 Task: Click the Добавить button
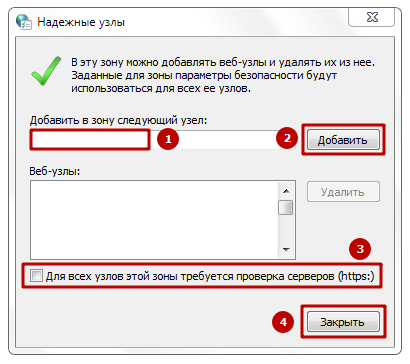343,140
